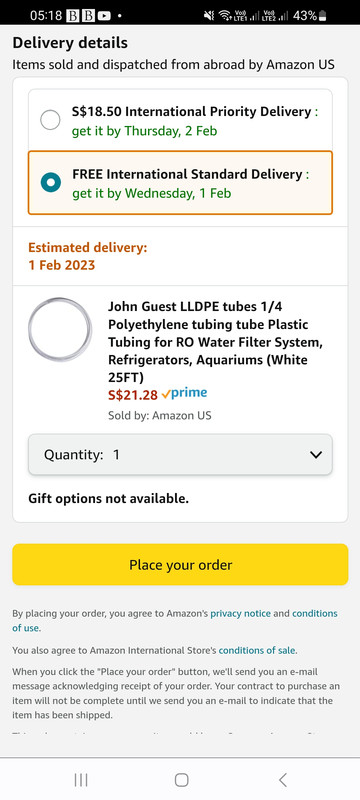Image resolution: width=360 pixels, height=800 pixels.
Task: Tap the Quantity dropdown chevron arrow
Action: click(316, 455)
